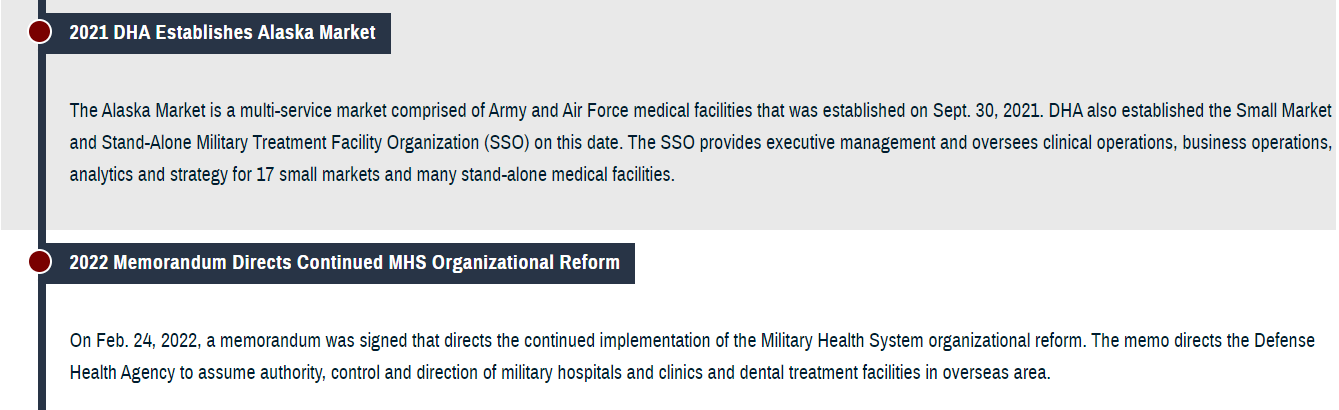Click the date "Feb. 24, 2022" in the paragraph
This screenshot has width=1339, height=410.
point(148,340)
